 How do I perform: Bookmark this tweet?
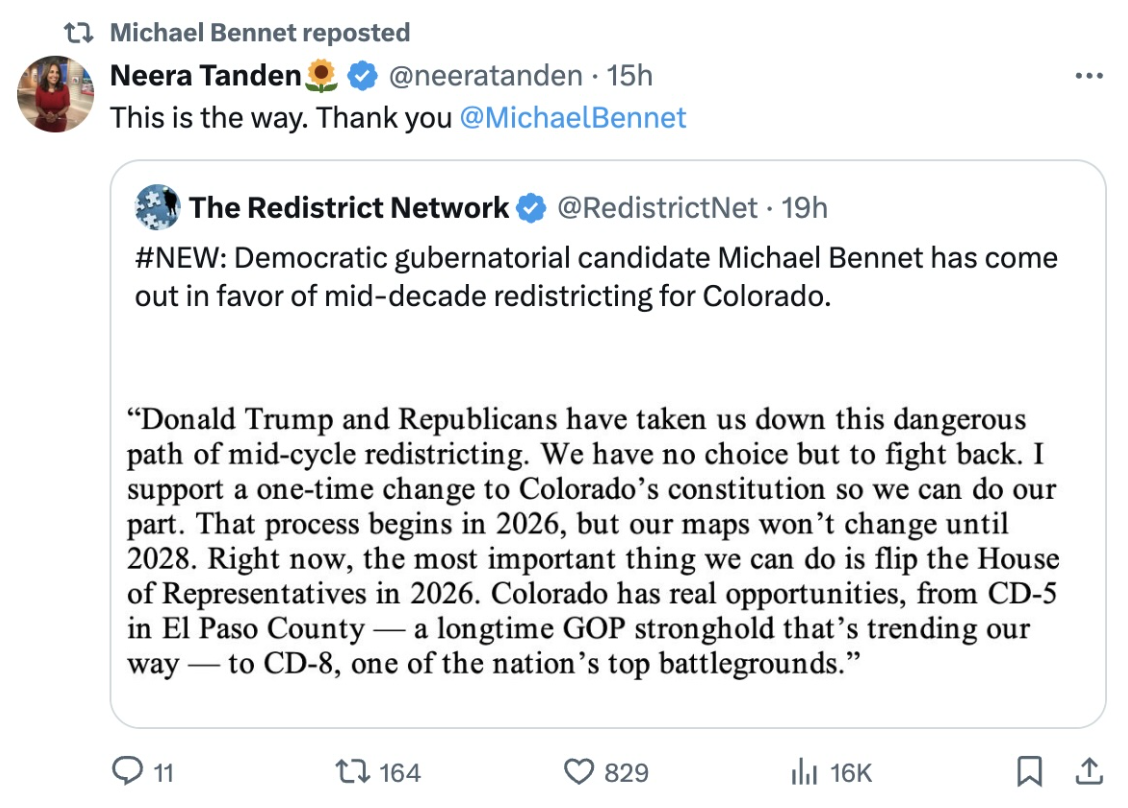(1030, 771)
